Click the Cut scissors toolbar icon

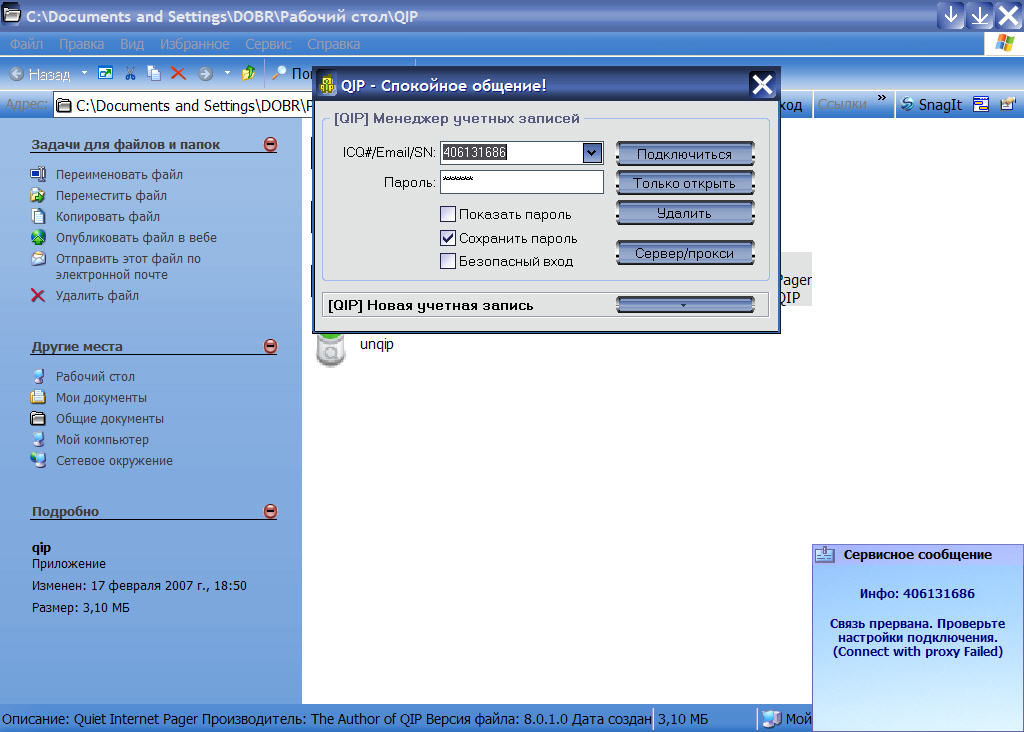click(130, 73)
